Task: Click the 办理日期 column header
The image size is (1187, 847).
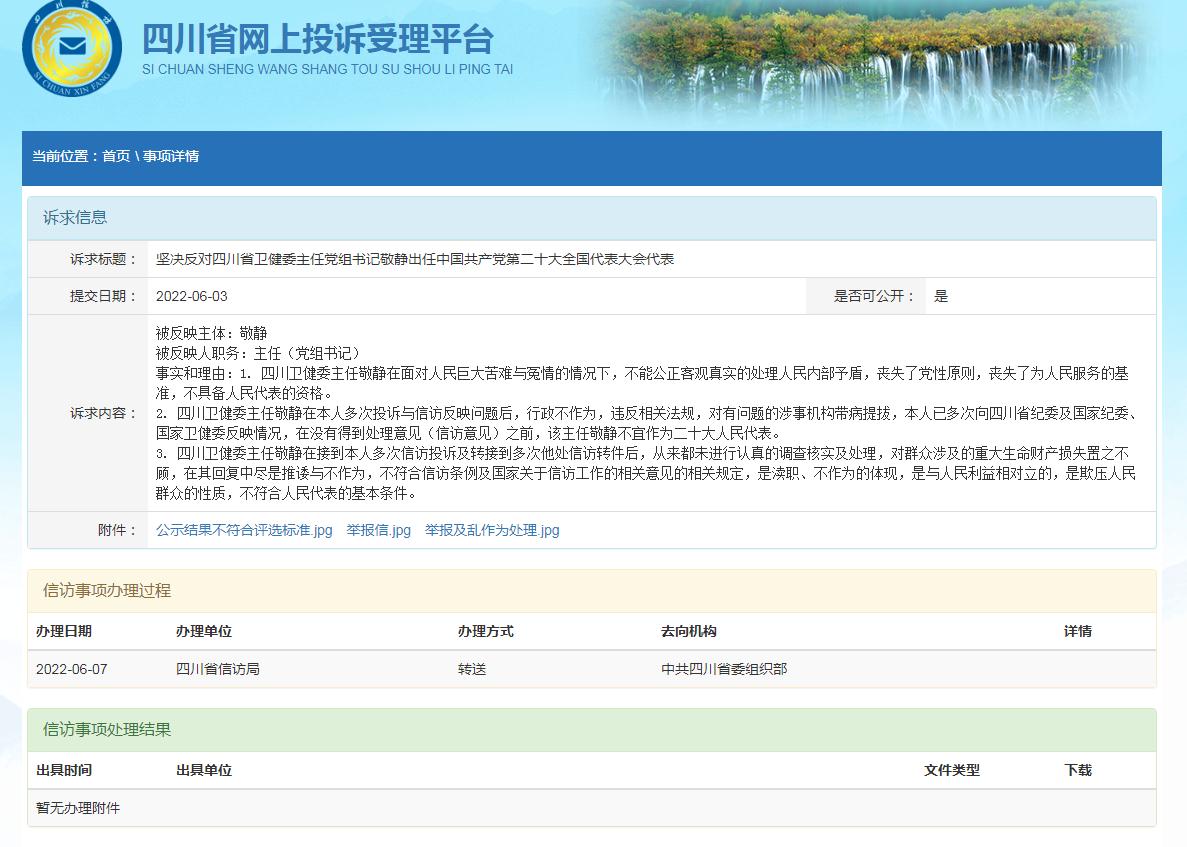Action: coord(64,631)
